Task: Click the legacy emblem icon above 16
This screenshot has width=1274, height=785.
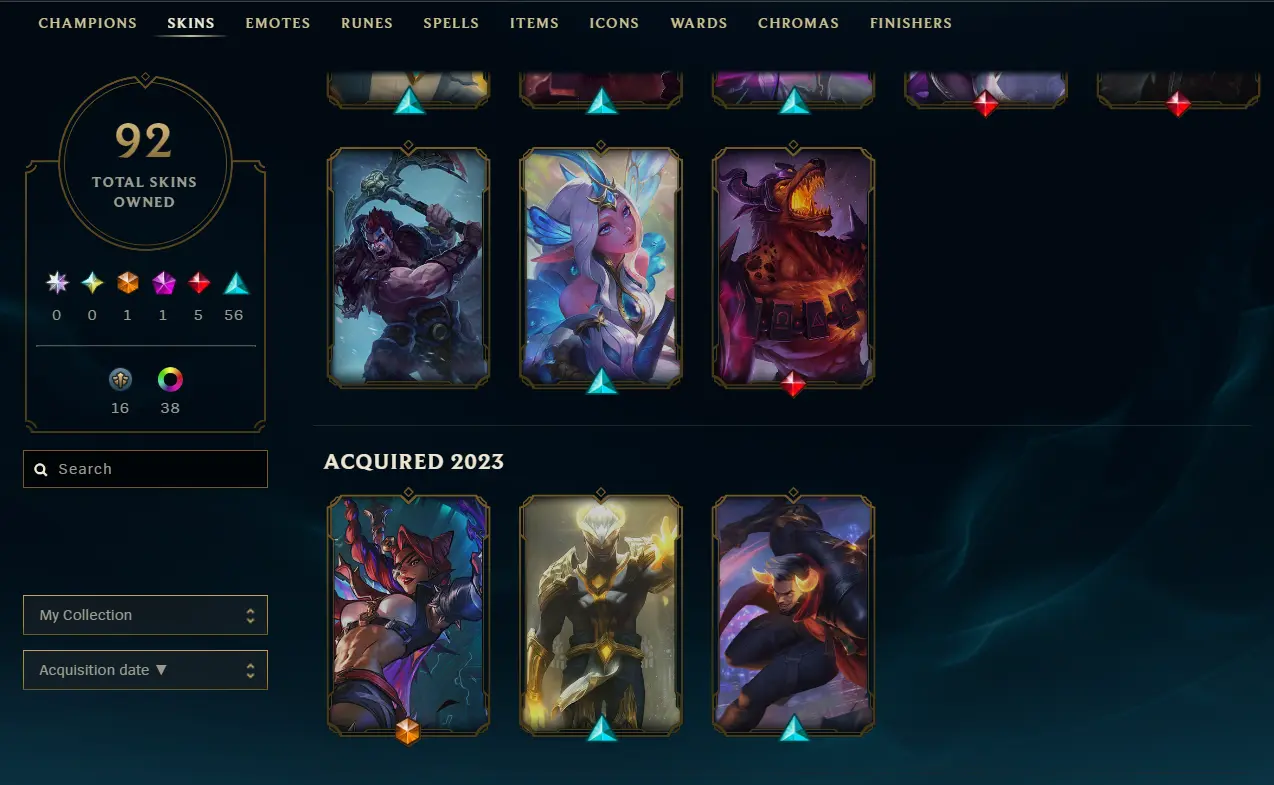Action: point(120,380)
